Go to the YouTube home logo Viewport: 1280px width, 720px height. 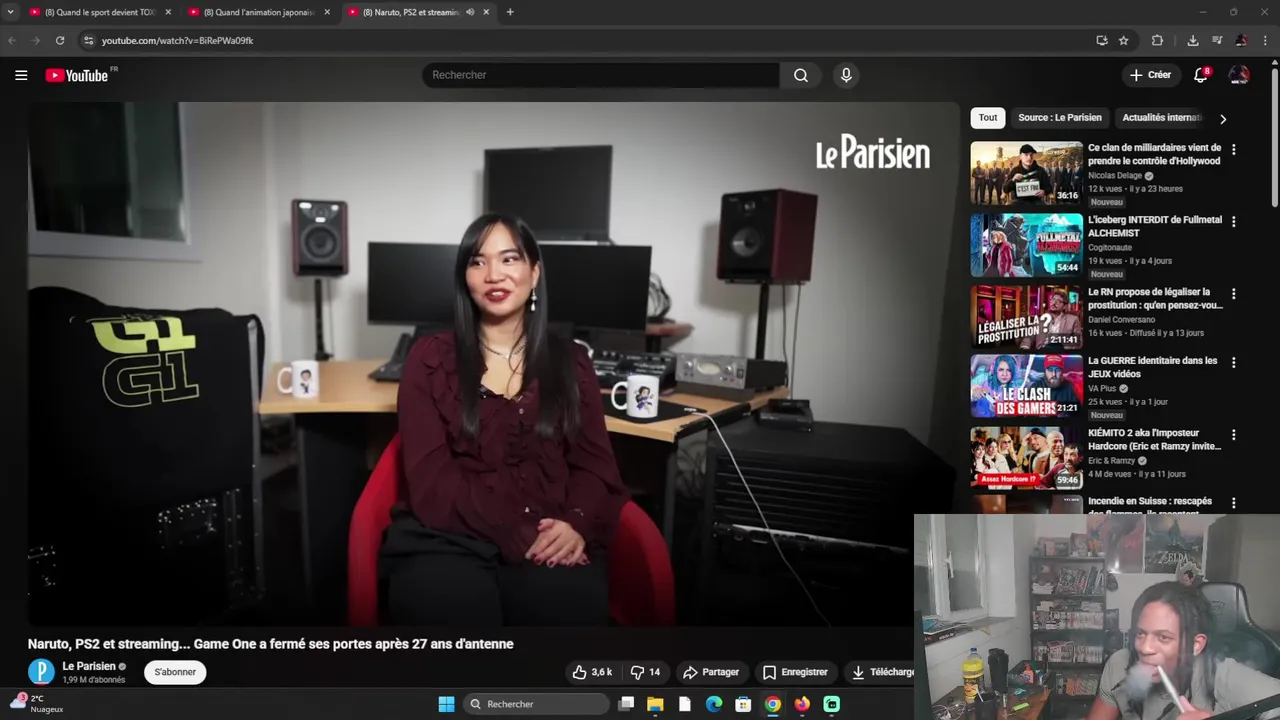pyautogui.click(x=78, y=75)
